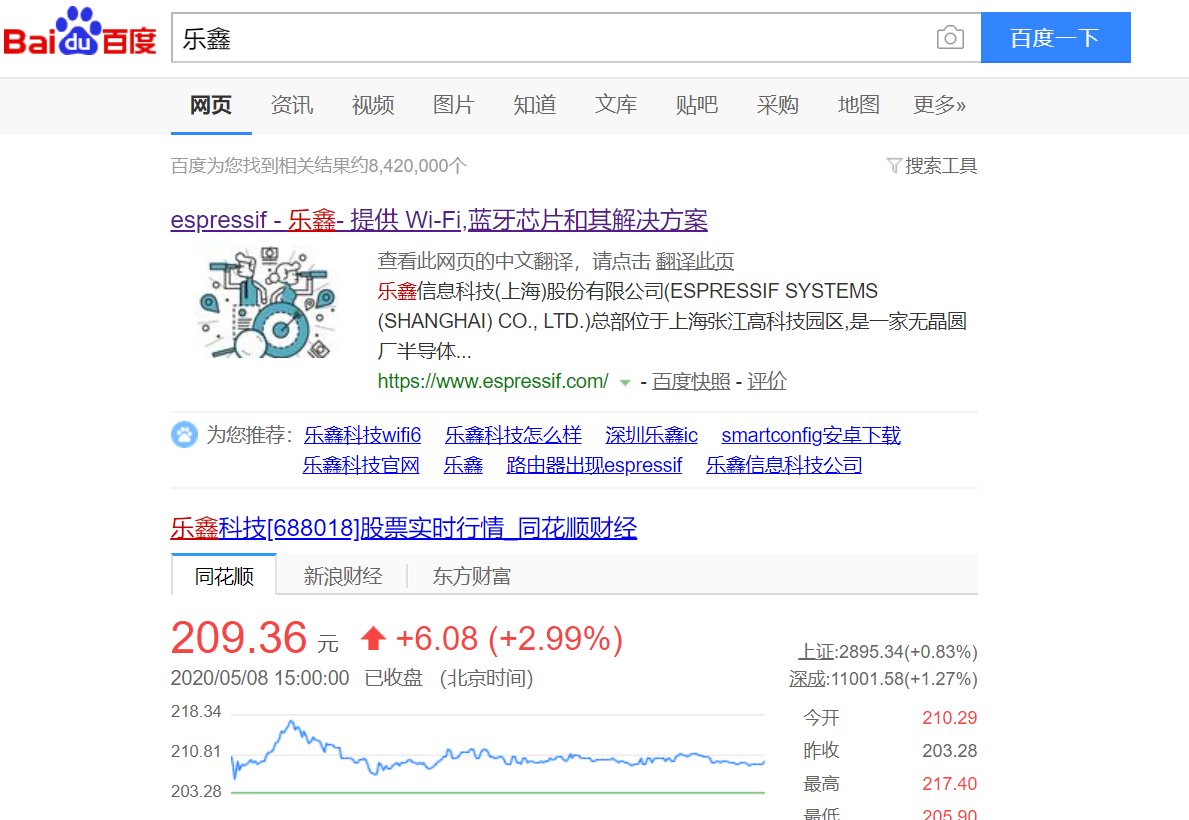The image size is (1189, 820).
Task: Open suggestion 乐鑫科技官网
Action: pyautogui.click(x=361, y=465)
